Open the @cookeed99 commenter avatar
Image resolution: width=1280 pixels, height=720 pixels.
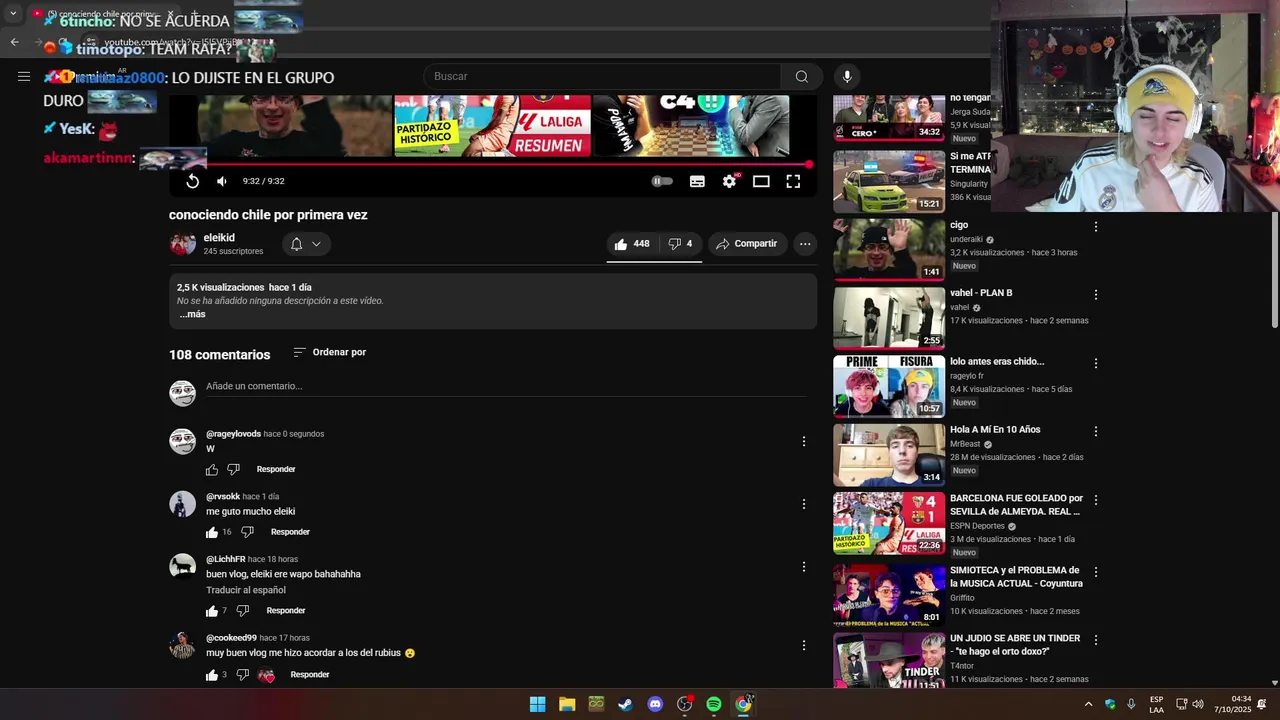(x=182, y=646)
